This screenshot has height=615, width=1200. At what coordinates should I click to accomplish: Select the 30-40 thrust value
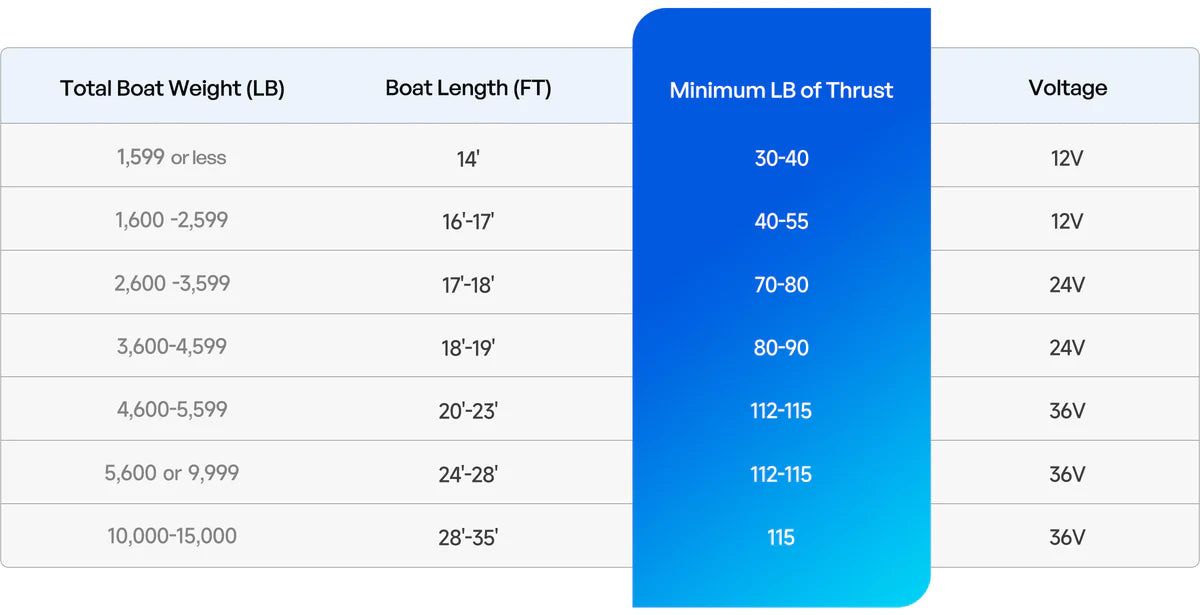781,158
